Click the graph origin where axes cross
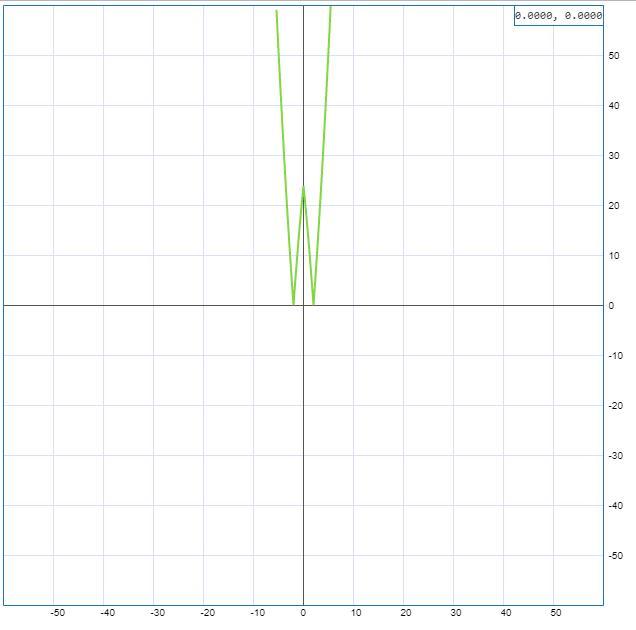Screen dimensions: 636x630 point(303,305)
